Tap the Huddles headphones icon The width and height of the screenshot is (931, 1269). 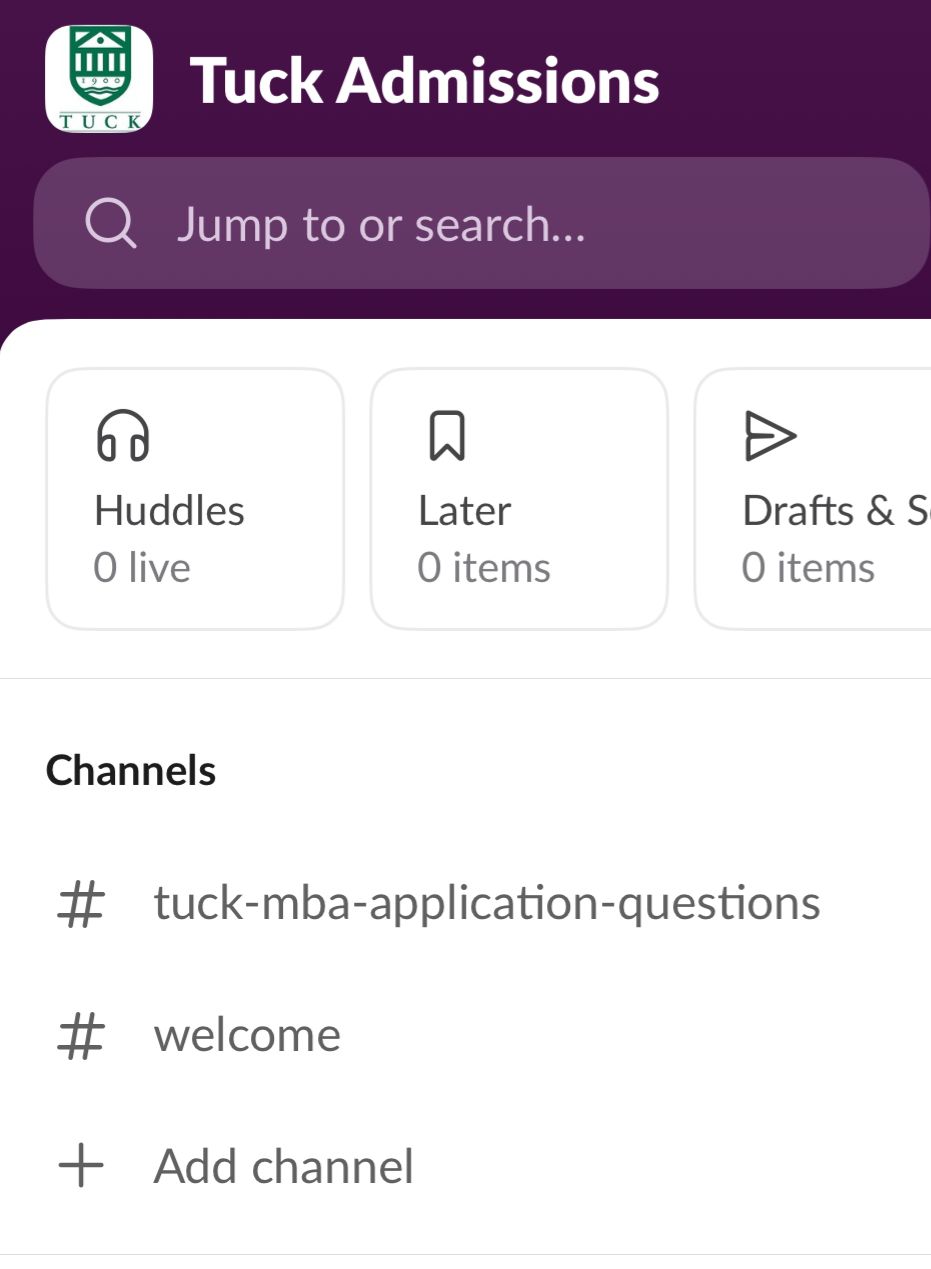pos(123,437)
